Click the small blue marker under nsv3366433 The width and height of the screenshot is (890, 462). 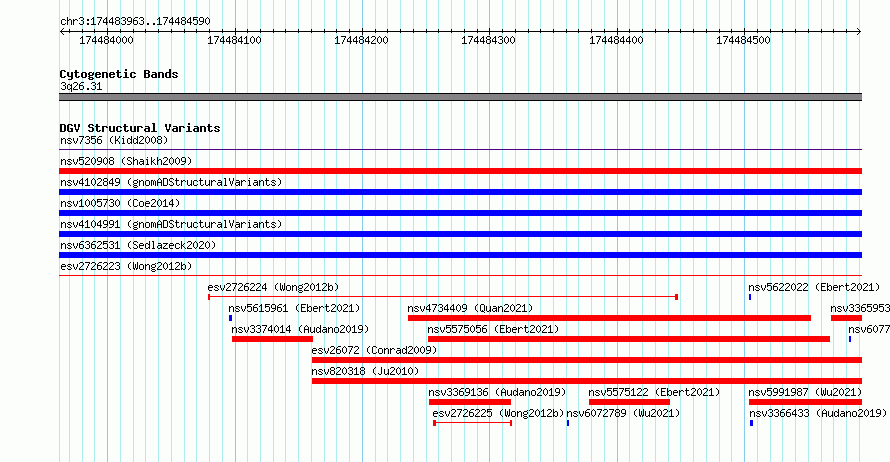(752, 423)
